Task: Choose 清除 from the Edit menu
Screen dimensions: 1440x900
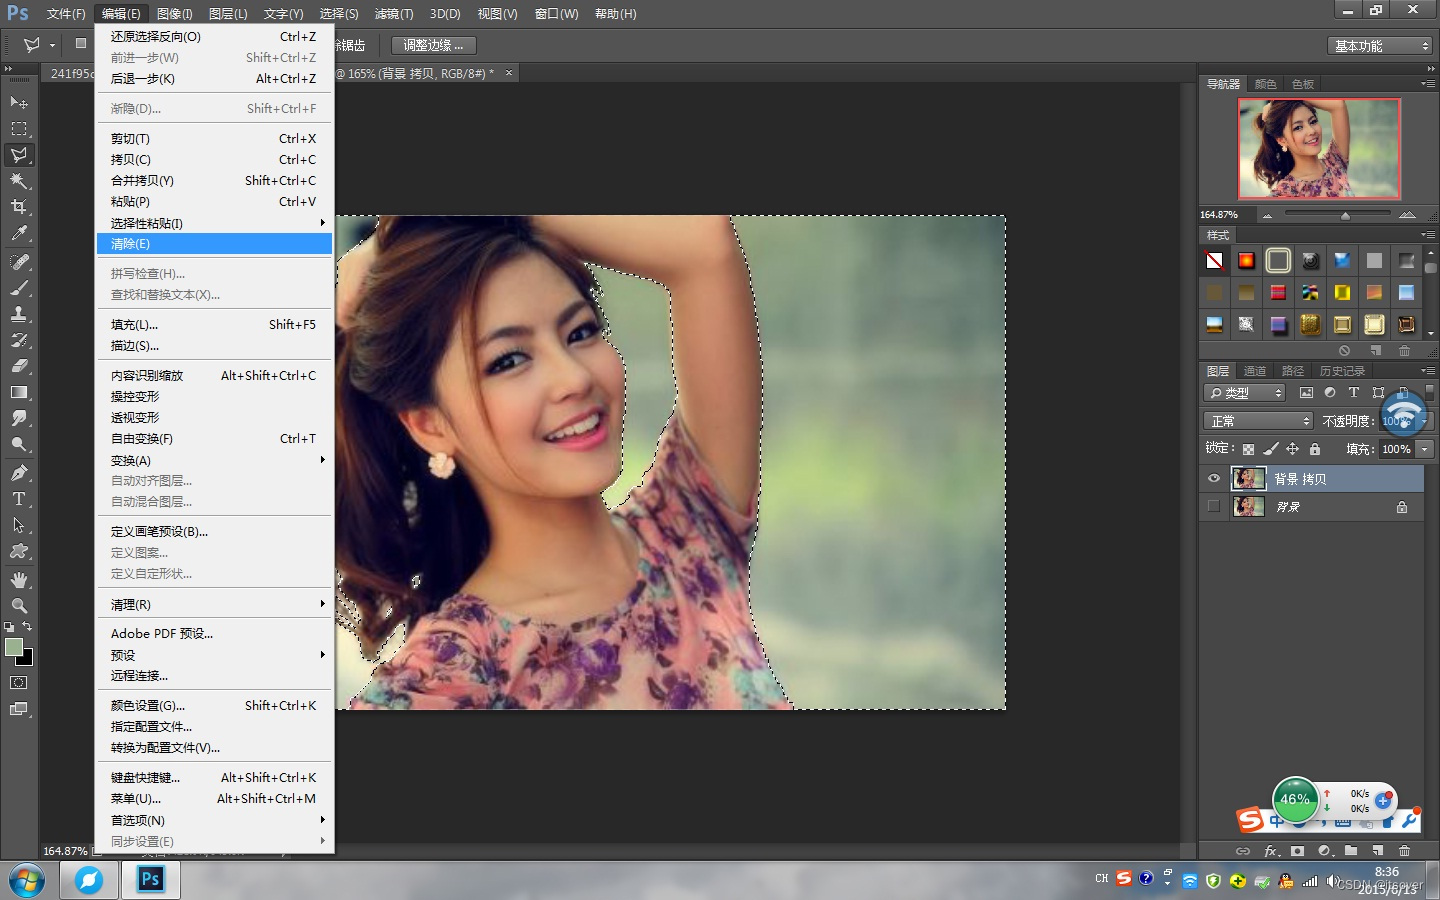Action: click(214, 244)
